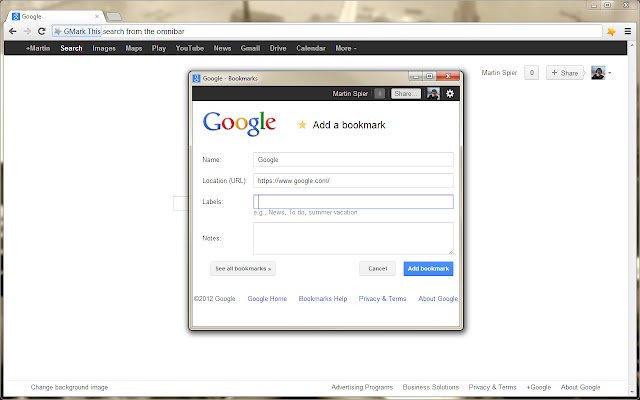Screen dimensions: 640x400
Task: Select the Google browser tab
Action: pyautogui.click(x=56, y=17)
